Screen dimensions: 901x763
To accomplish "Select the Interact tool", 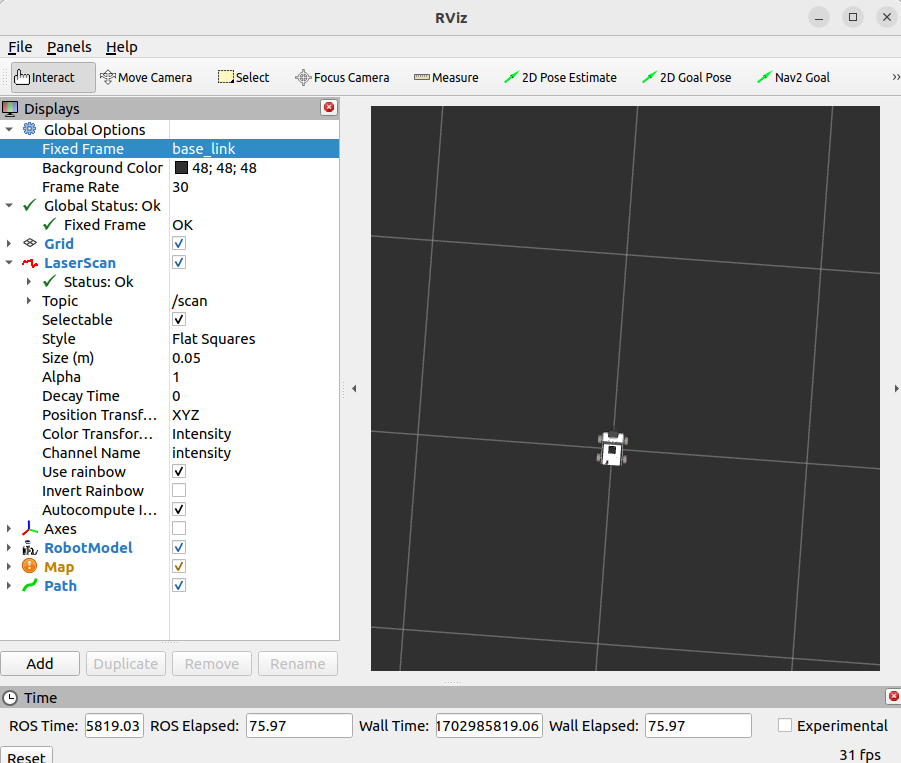I will click(53, 77).
